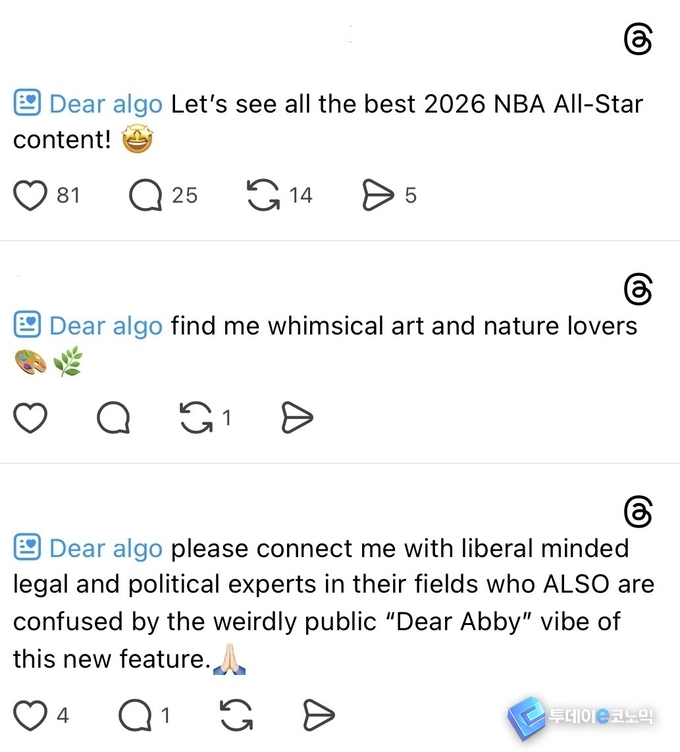Screen dimensions: 680x752
Task: Tap the Dear algo badge icon on the first post
Action: (27, 103)
